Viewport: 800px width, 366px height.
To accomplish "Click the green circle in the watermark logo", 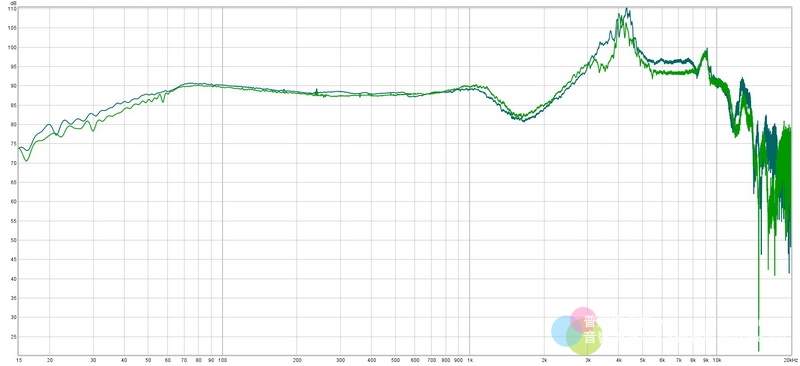I will tap(584, 338).
